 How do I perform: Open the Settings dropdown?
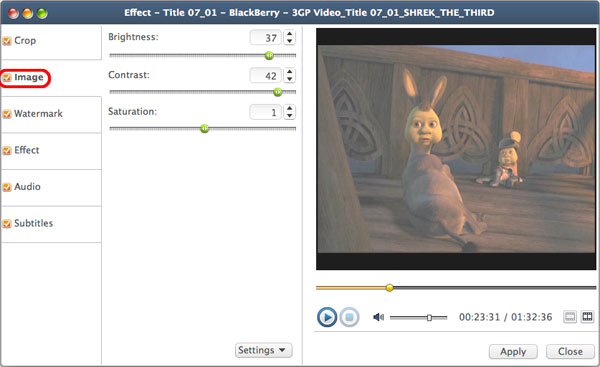[263, 350]
